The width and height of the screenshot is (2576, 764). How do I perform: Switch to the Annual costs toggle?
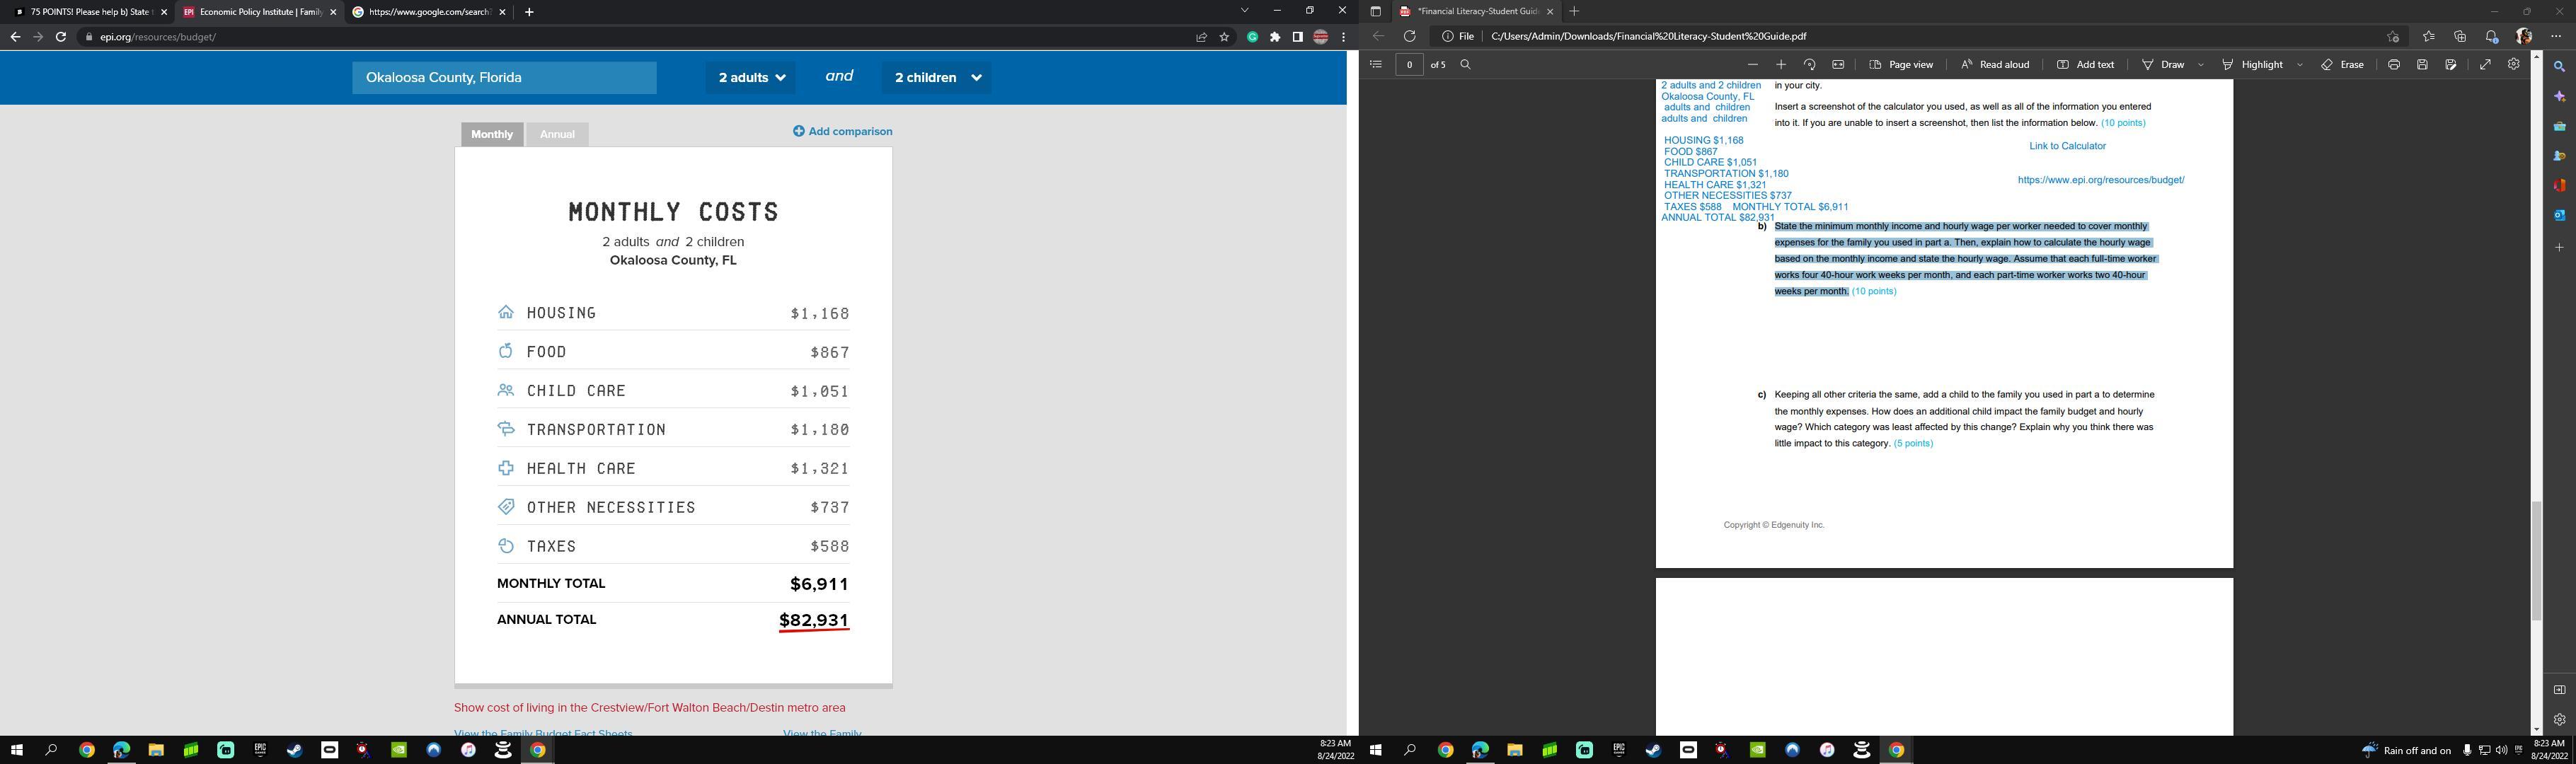(x=557, y=134)
